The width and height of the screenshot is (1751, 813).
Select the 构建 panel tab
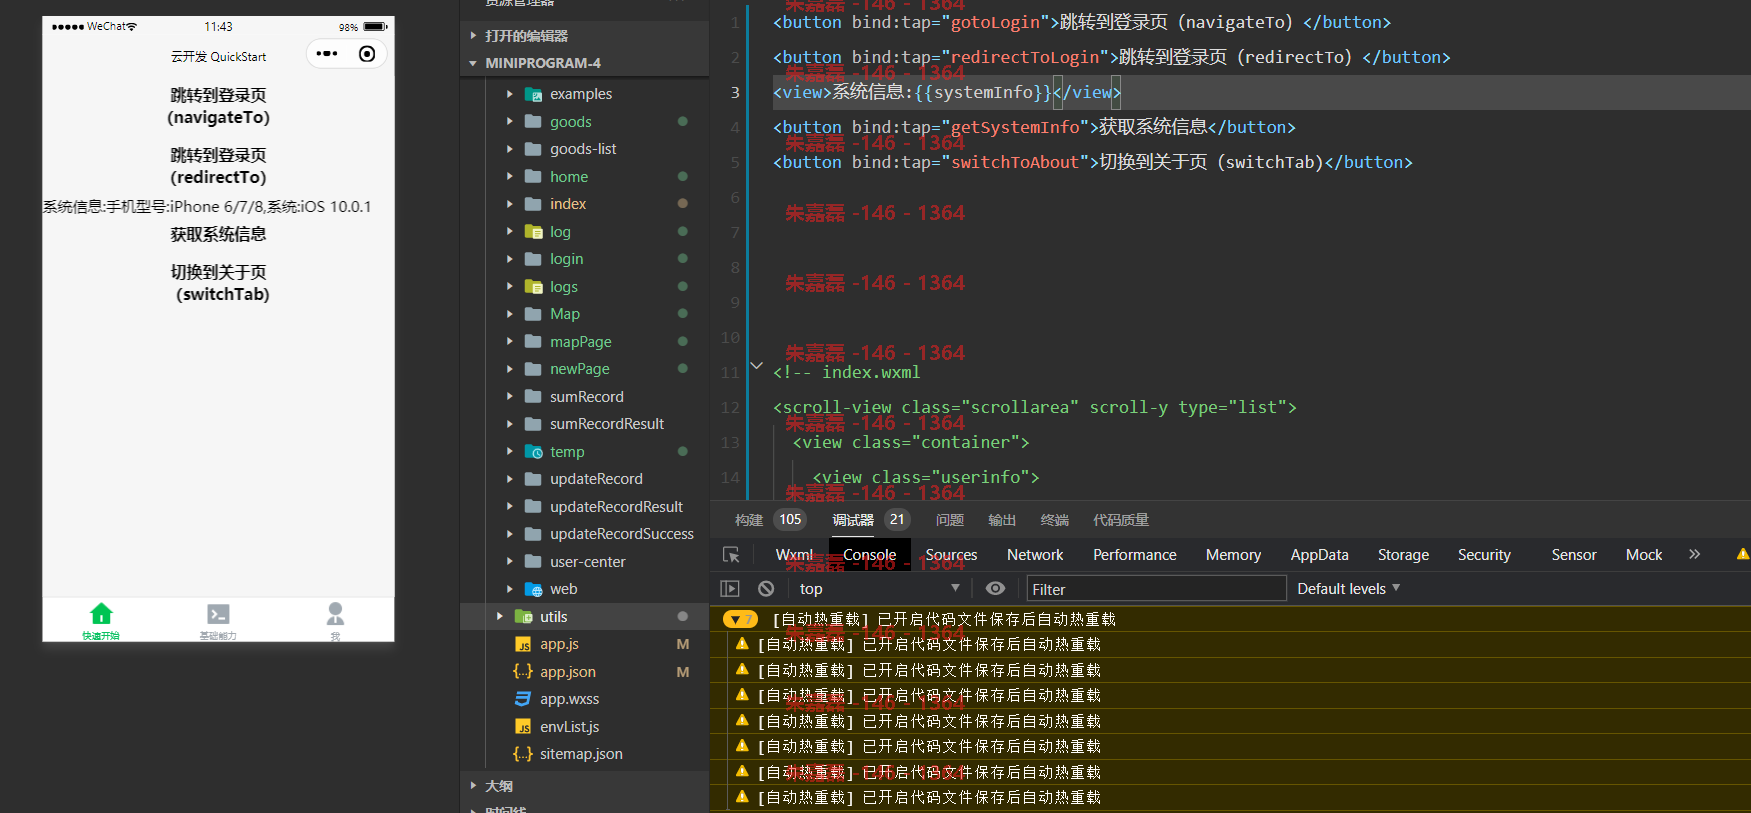point(749,520)
